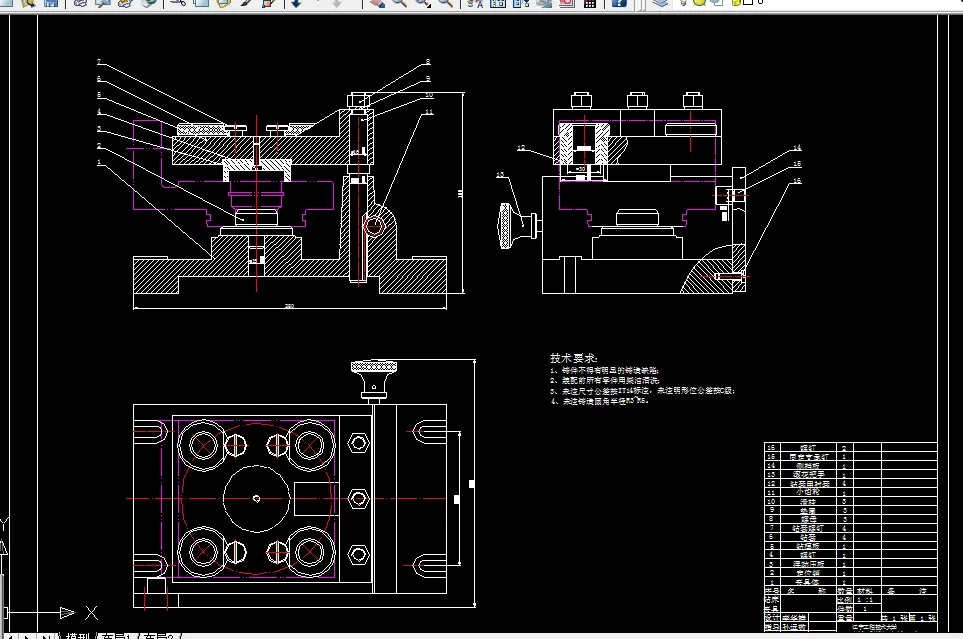This screenshot has height=639, width=963.
Task: Paste from clipboard using the Paste icon
Action: tap(224, 2)
